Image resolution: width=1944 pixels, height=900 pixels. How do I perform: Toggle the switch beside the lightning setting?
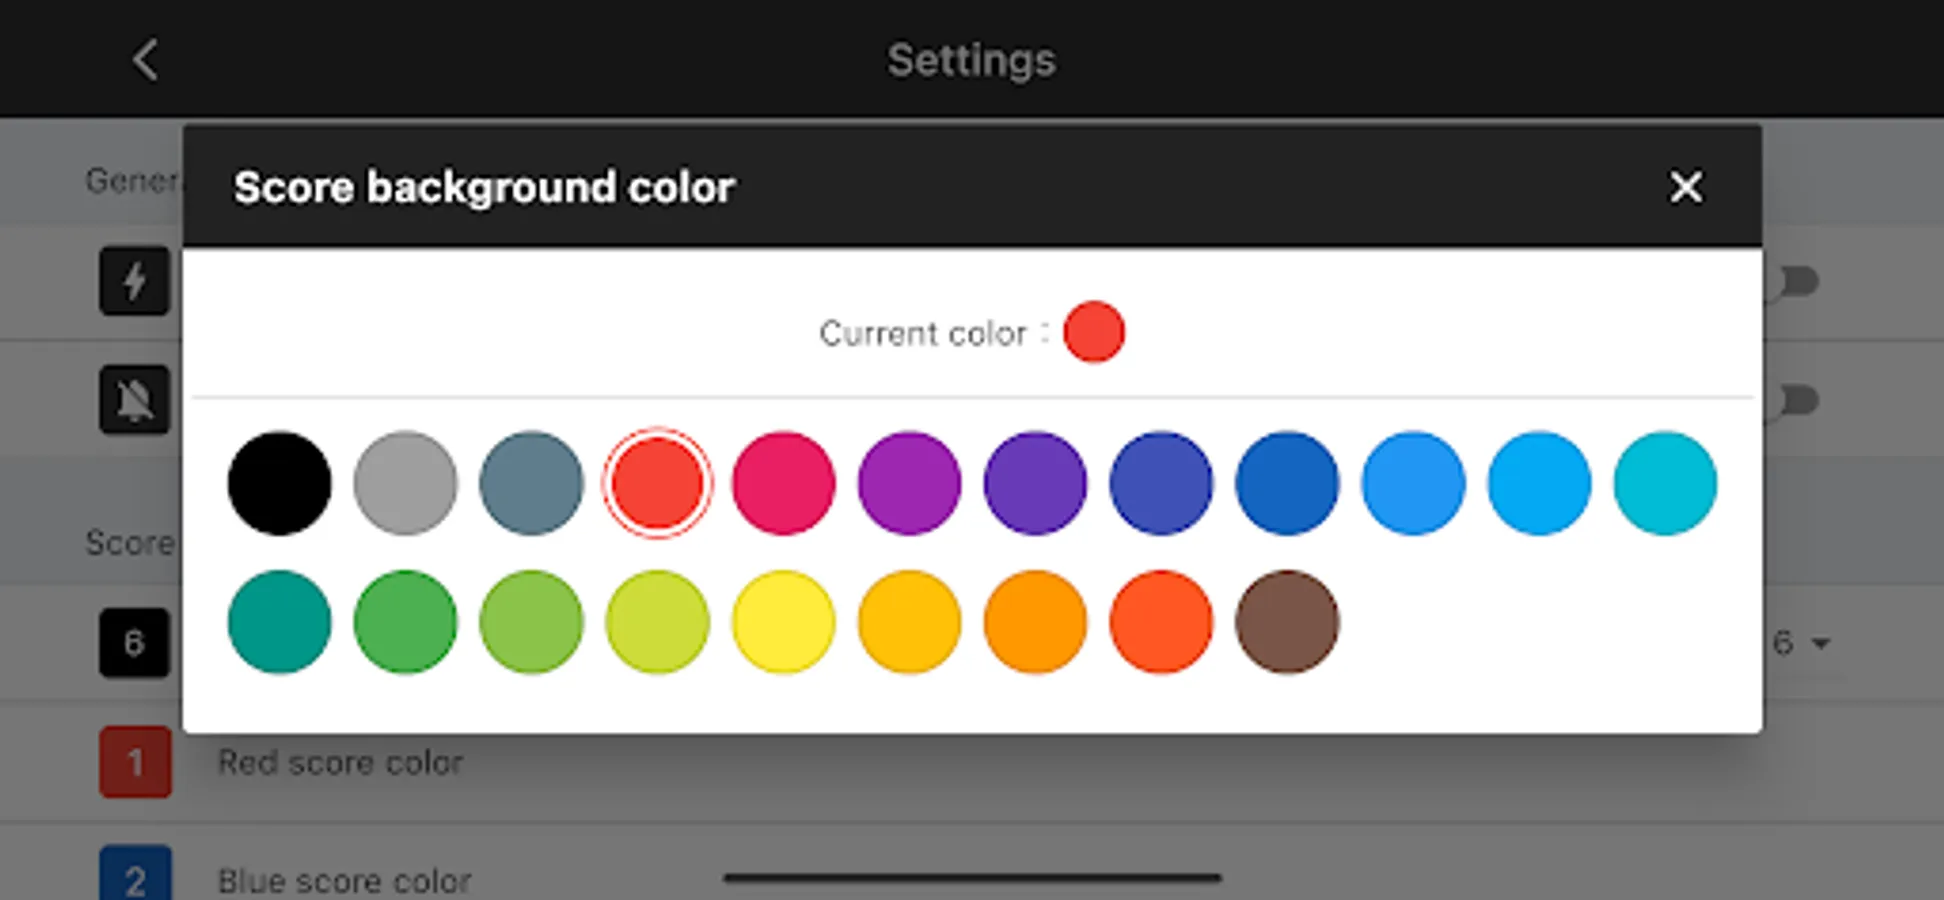pos(1797,282)
